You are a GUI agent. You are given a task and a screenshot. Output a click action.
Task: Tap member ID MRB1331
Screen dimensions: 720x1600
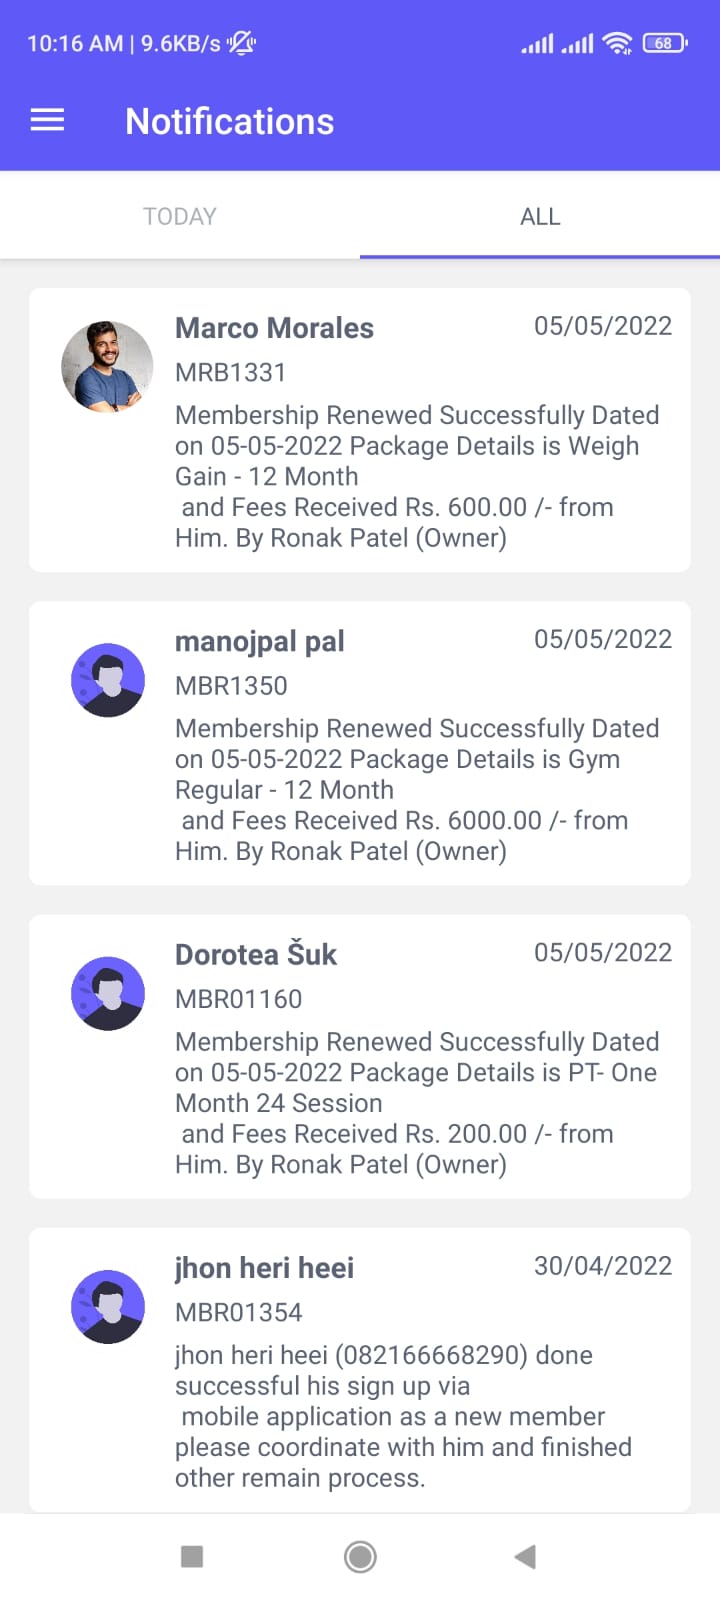click(231, 372)
